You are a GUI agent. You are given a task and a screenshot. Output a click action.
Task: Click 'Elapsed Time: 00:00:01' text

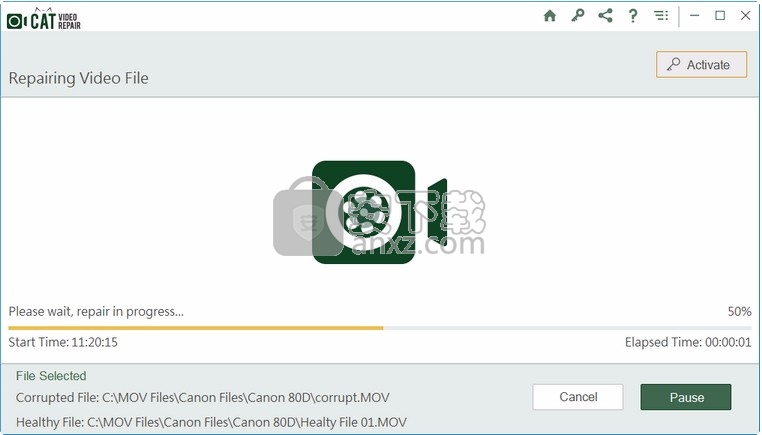(x=688, y=342)
